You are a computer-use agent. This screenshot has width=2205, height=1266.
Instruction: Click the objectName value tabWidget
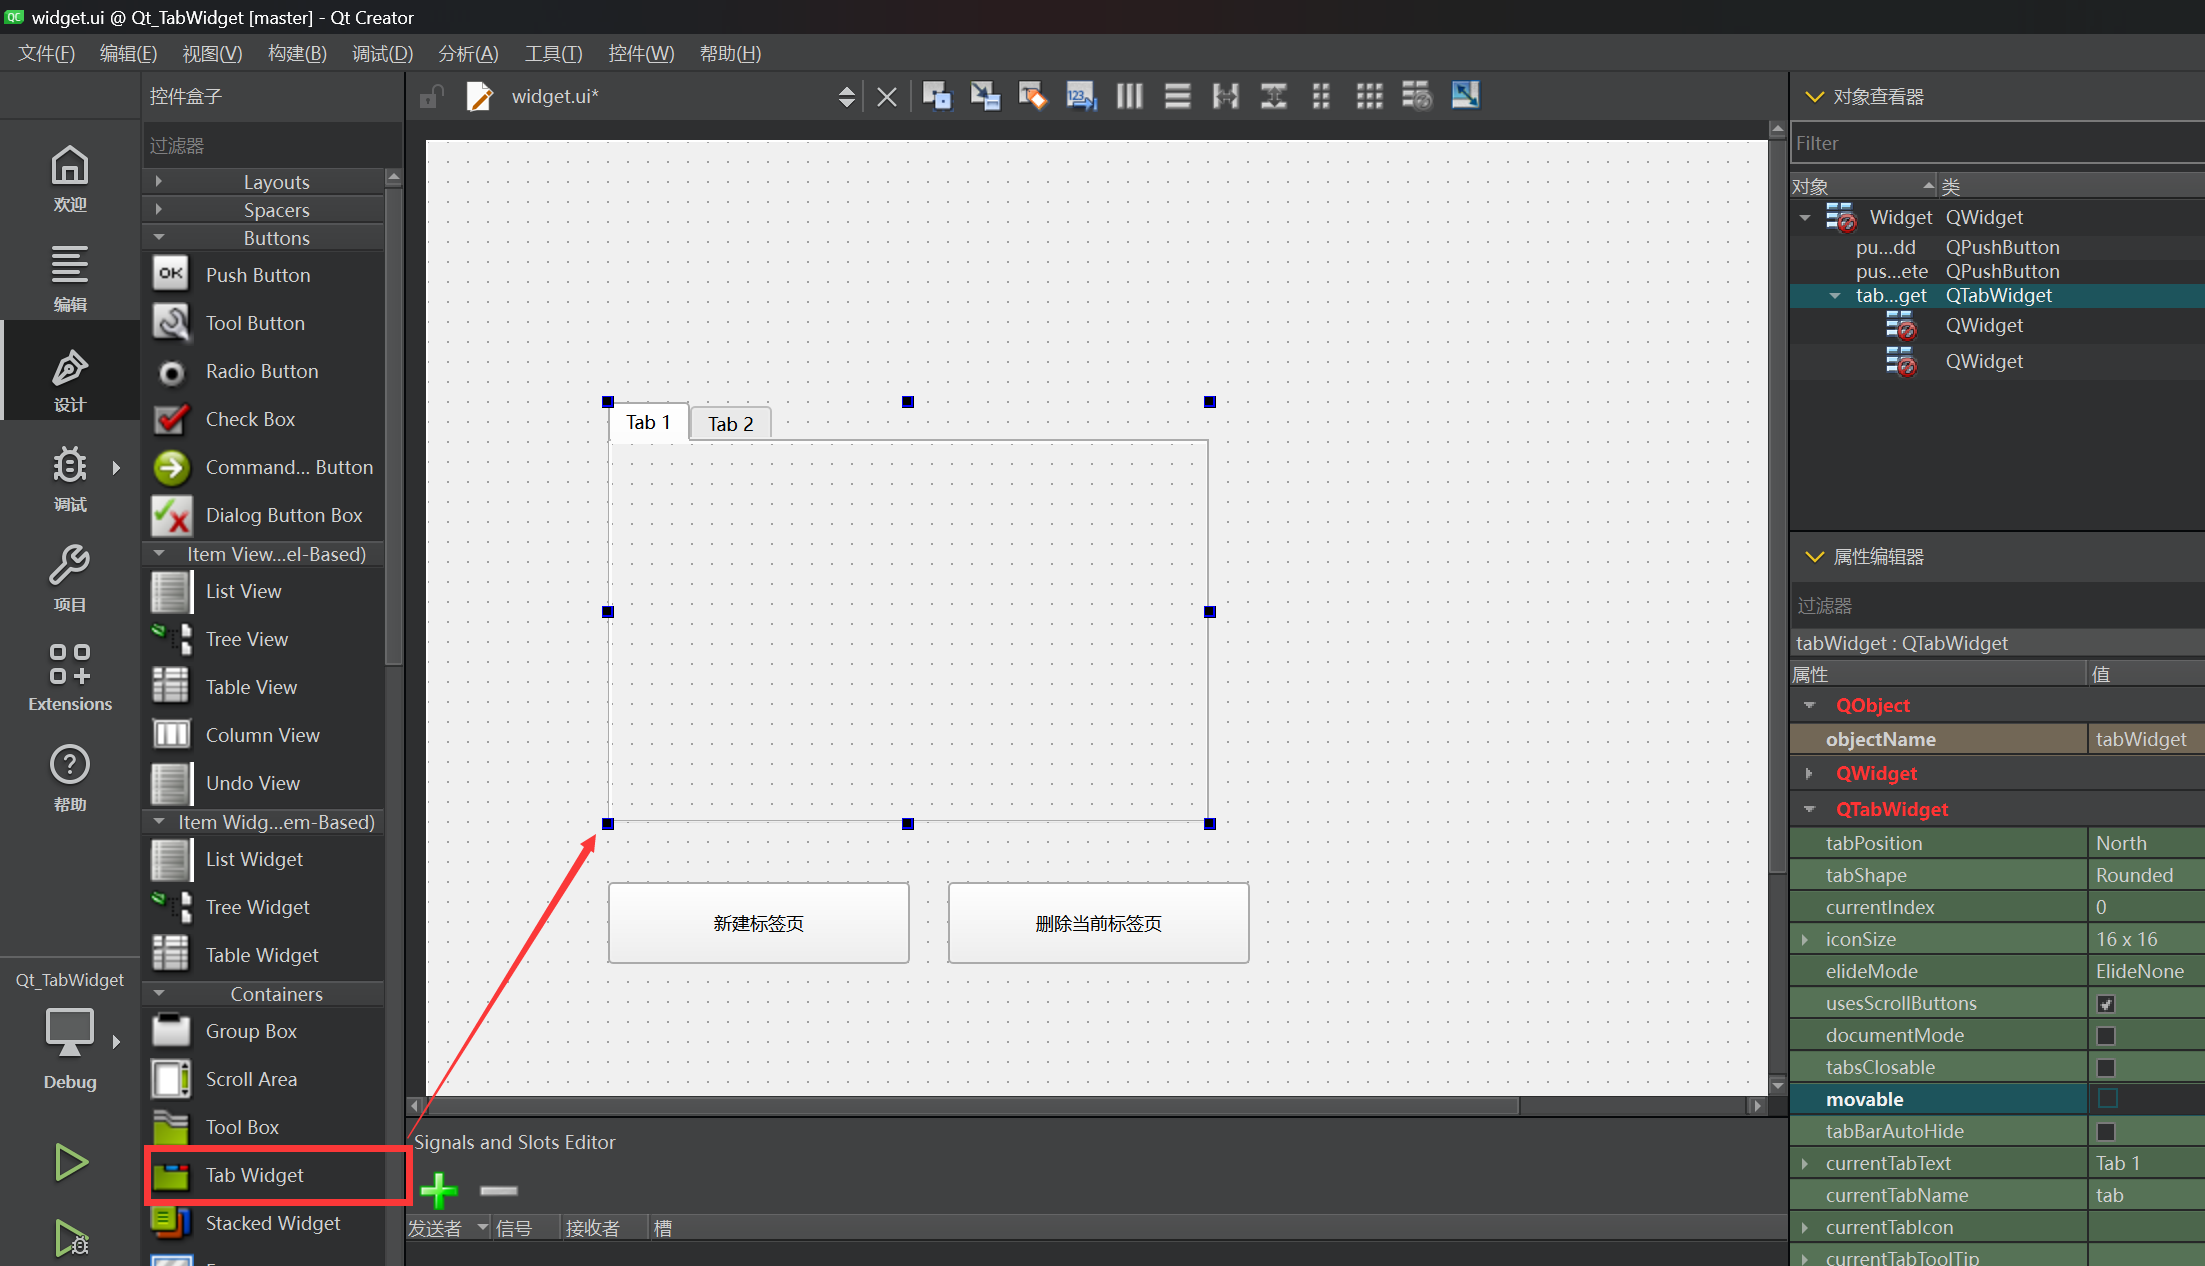[2146, 739]
